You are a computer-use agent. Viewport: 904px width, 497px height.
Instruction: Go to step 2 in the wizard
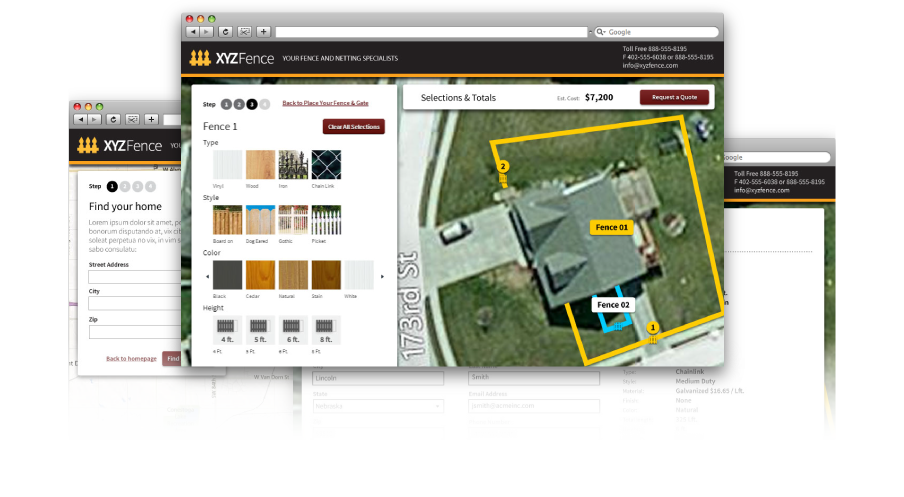coord(240,104)
